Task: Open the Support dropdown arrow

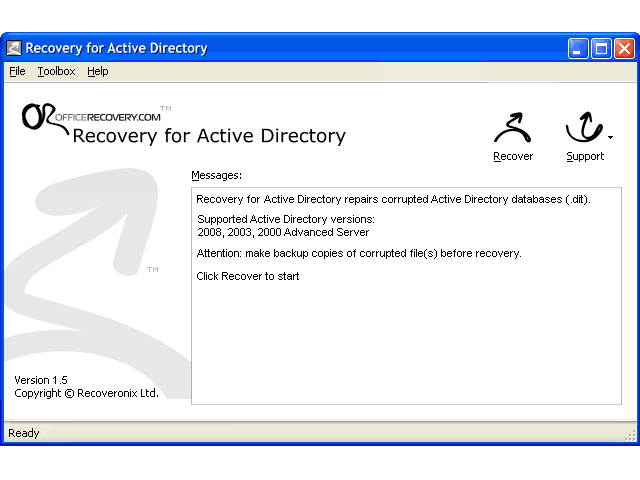Action: pyautogui.click(x=610, y=138)
